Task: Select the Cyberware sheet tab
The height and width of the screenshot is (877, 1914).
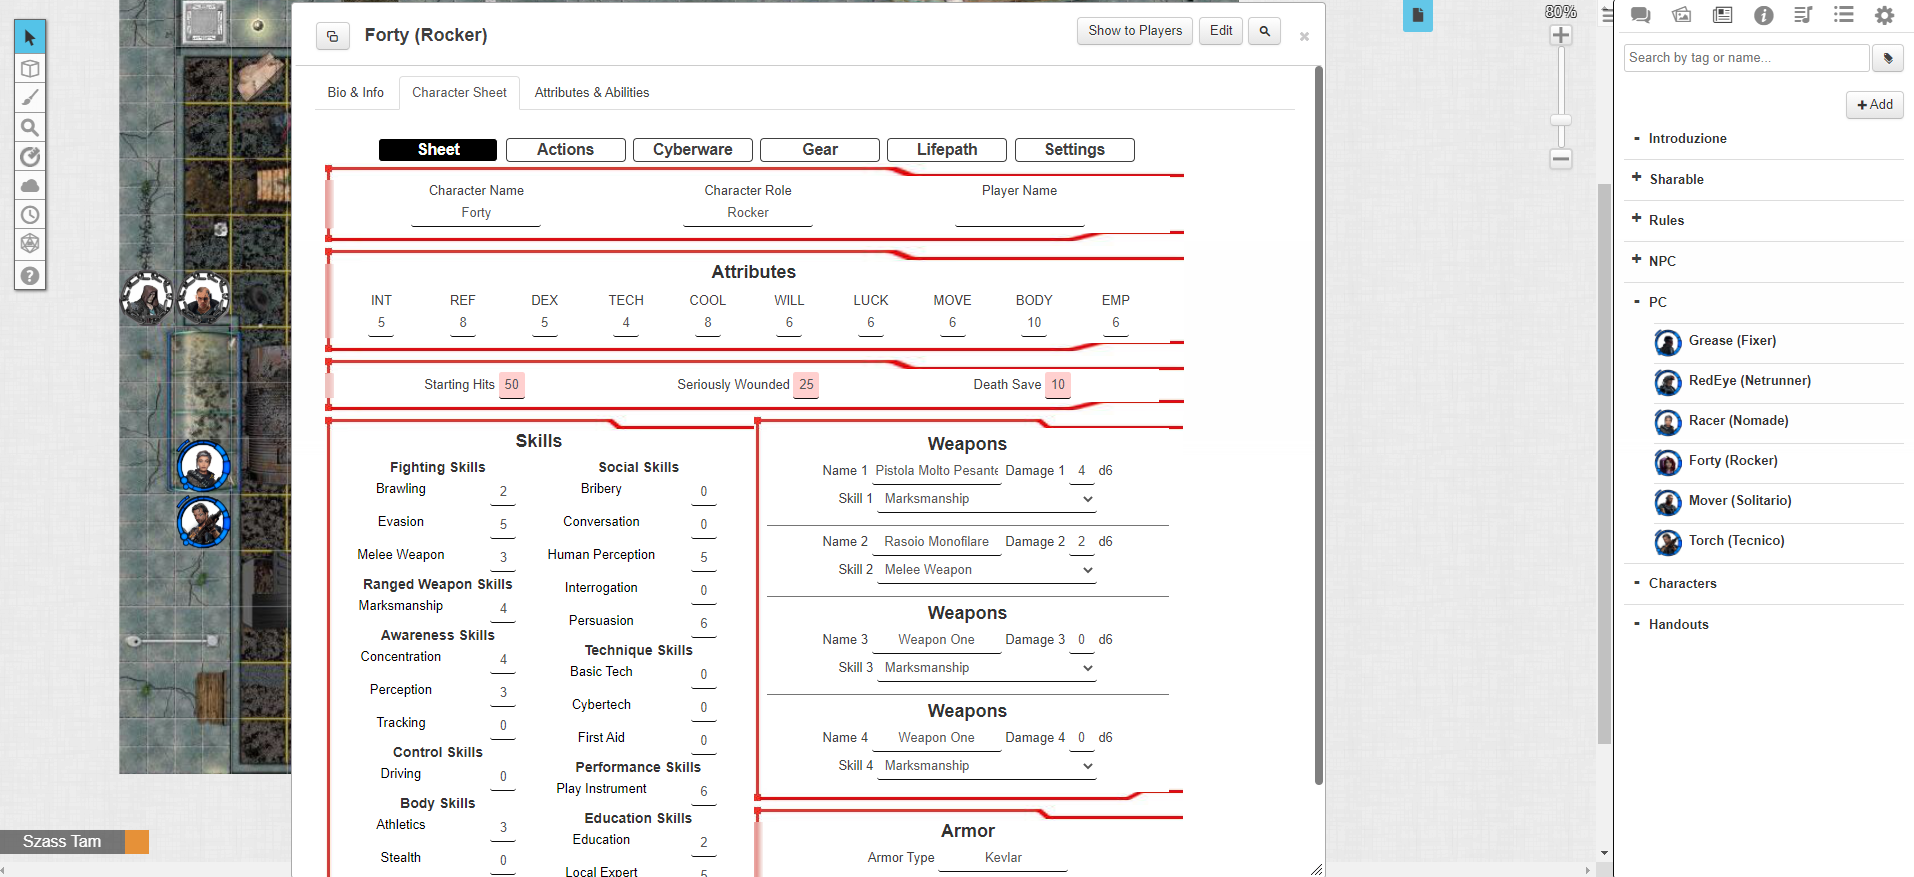Action: point(693,150)
